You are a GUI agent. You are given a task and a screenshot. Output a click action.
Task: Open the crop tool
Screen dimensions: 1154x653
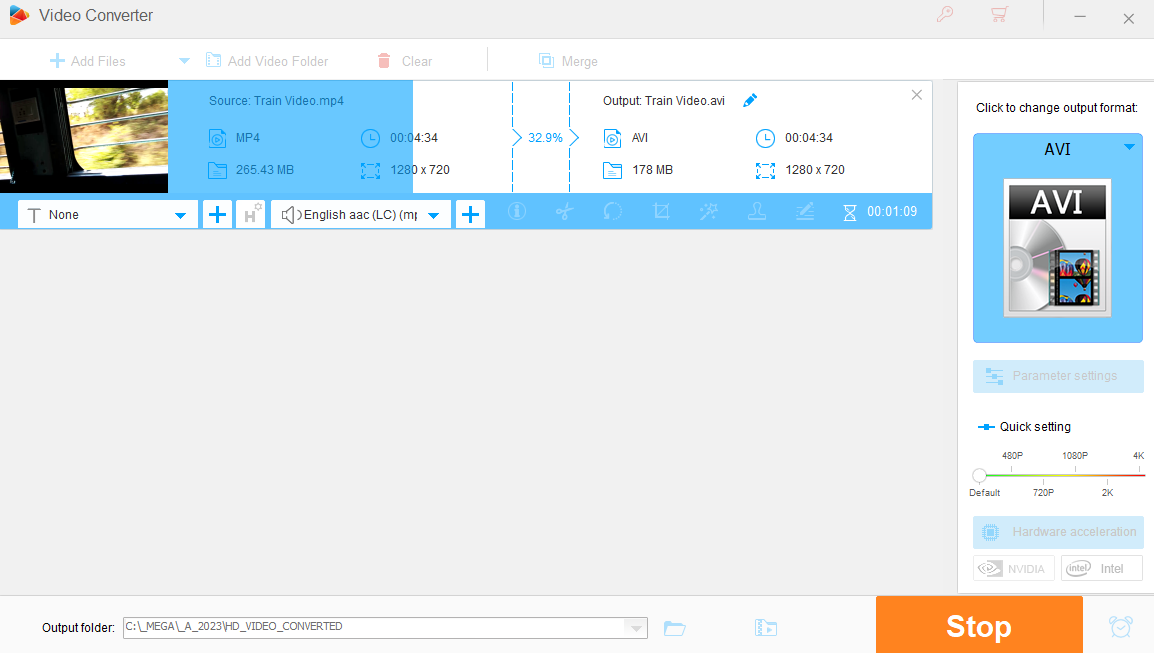click(x=661, y=212)
